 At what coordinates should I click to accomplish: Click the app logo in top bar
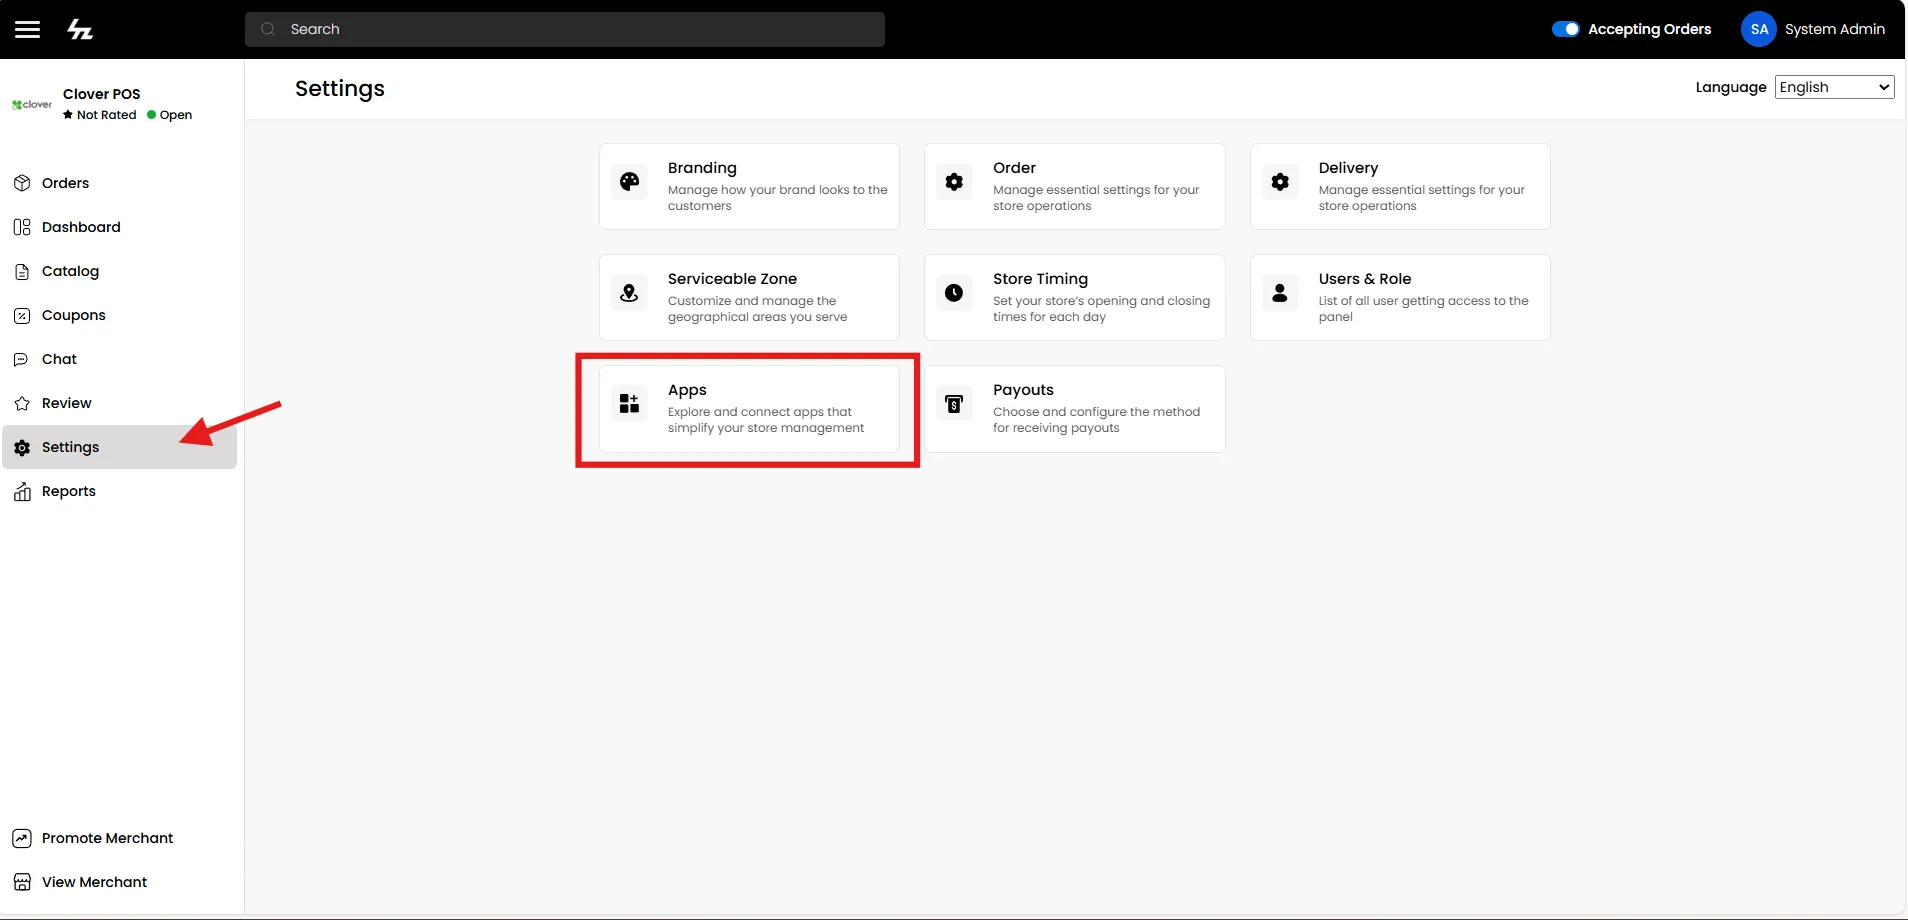[x=80, y=29]
